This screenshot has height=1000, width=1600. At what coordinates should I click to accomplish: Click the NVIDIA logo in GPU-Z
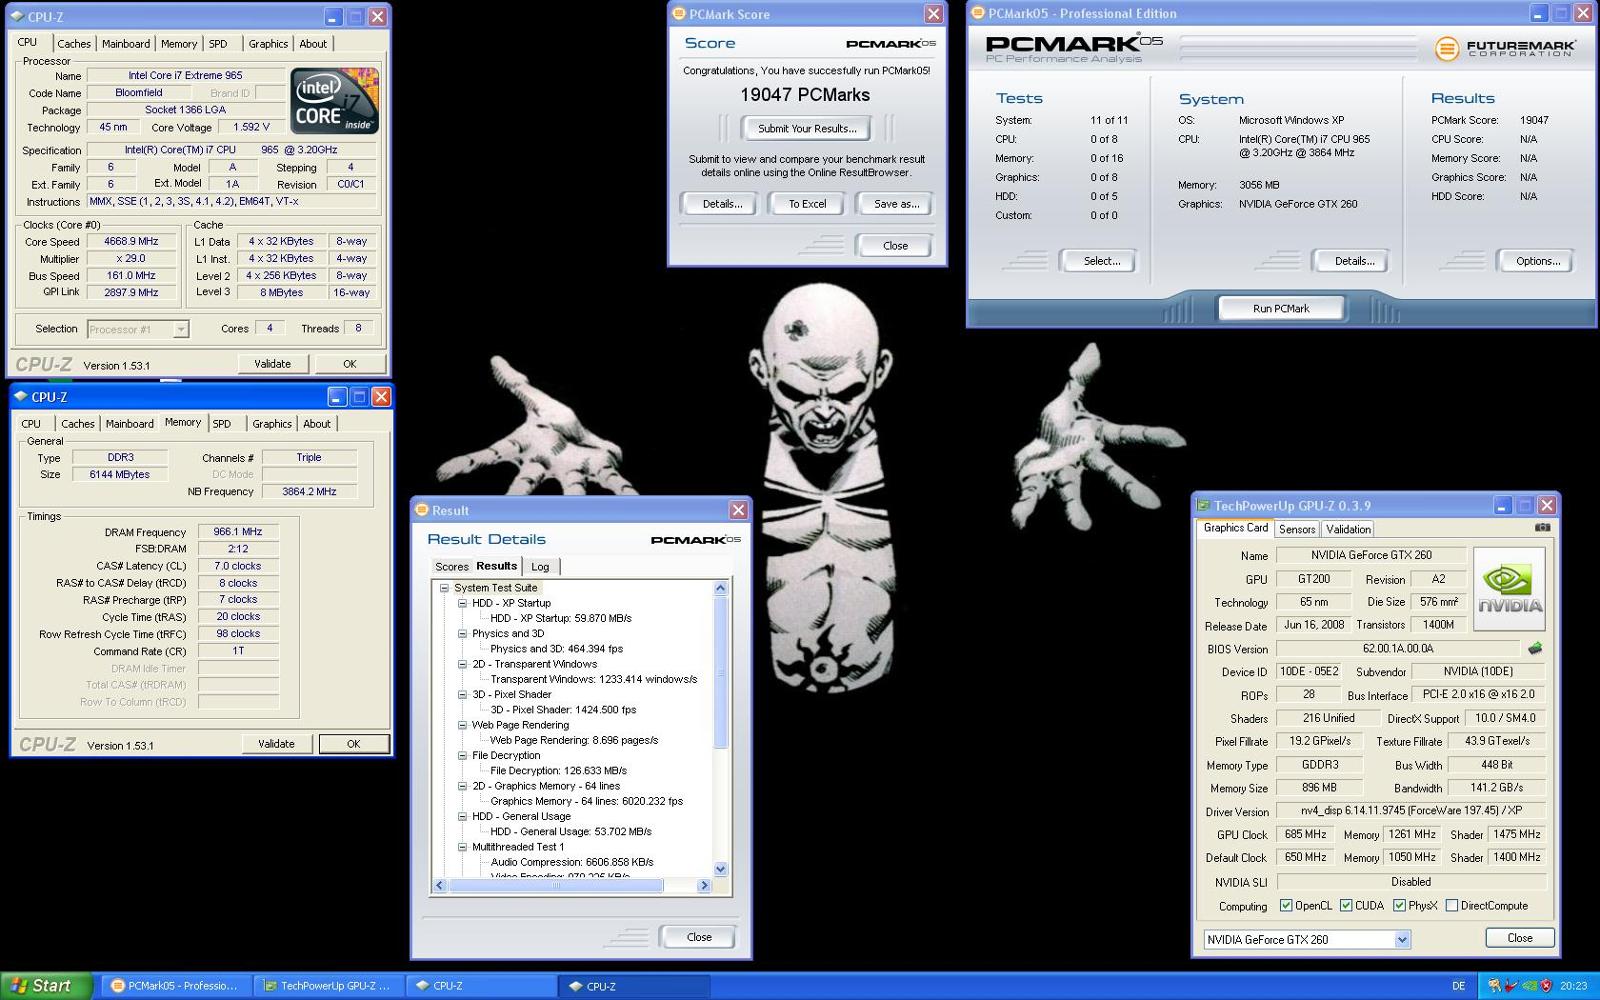click(1510, 589)
